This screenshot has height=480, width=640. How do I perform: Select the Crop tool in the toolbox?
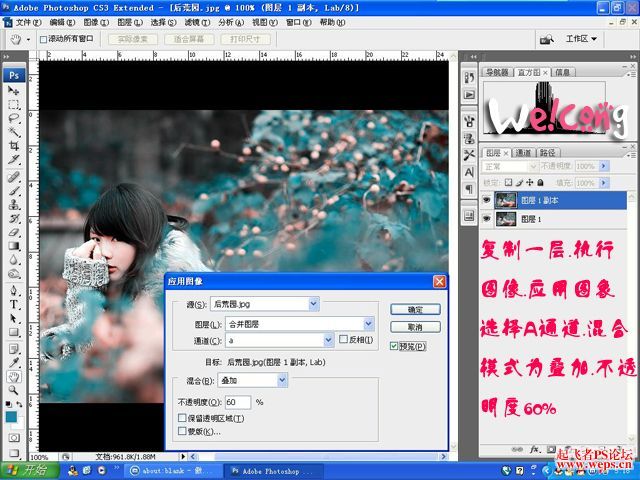click(x=14, y=147)
